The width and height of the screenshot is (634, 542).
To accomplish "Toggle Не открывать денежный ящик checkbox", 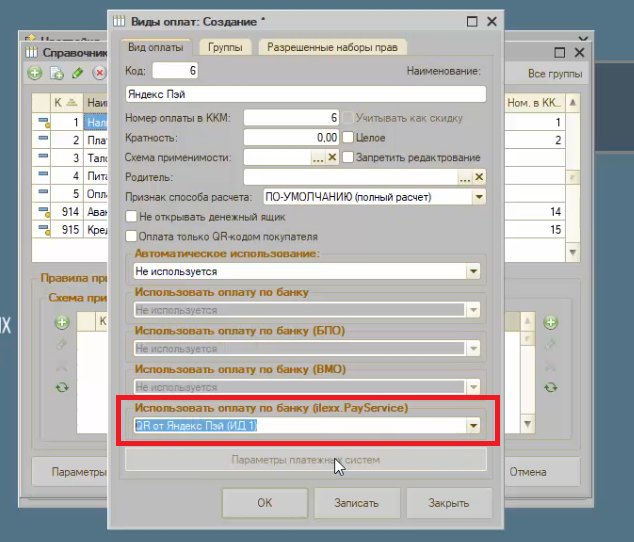I will (131, 216).
